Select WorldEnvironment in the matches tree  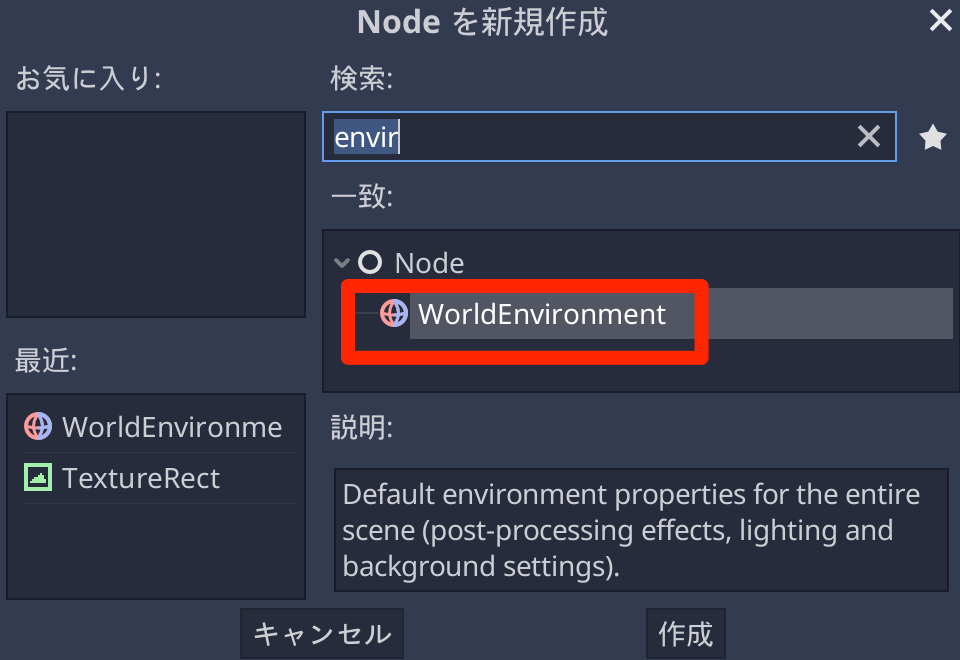(541, 313)
